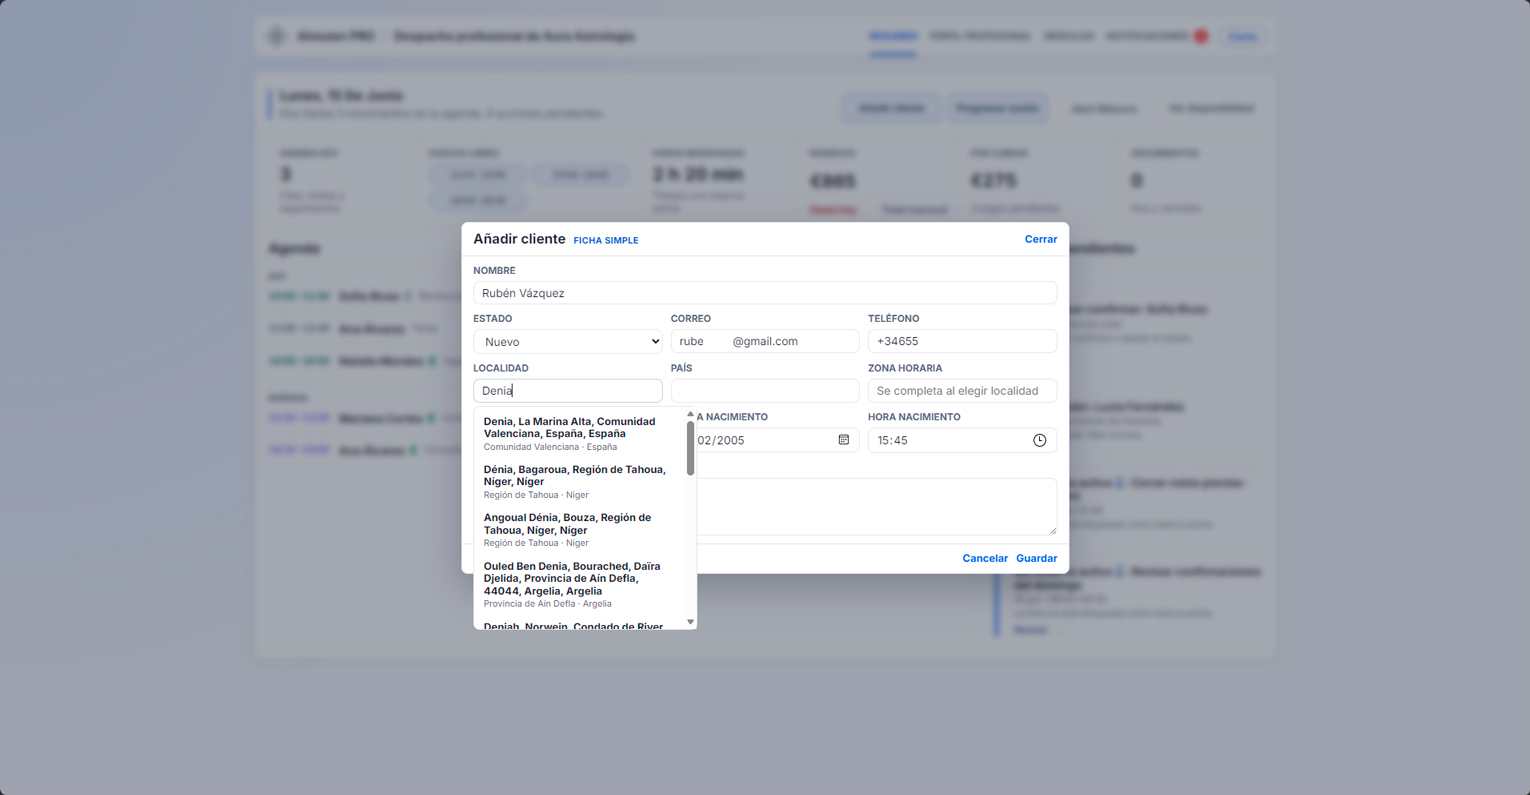
Task: Click the app logo icon in header
Action: pyautogui.click(x=277, y=37)
